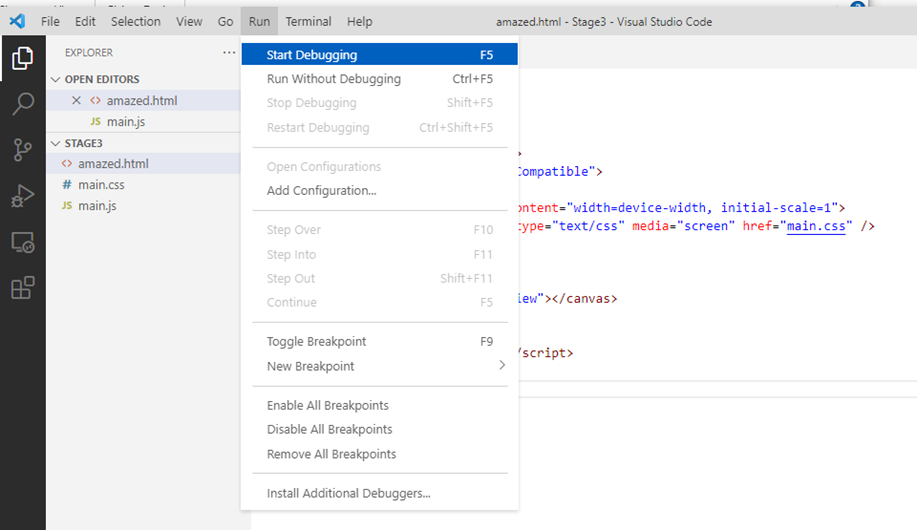The image size is (917, 530).
Task: Click JS icon of main.js in Open Editors
Action: 95,122
